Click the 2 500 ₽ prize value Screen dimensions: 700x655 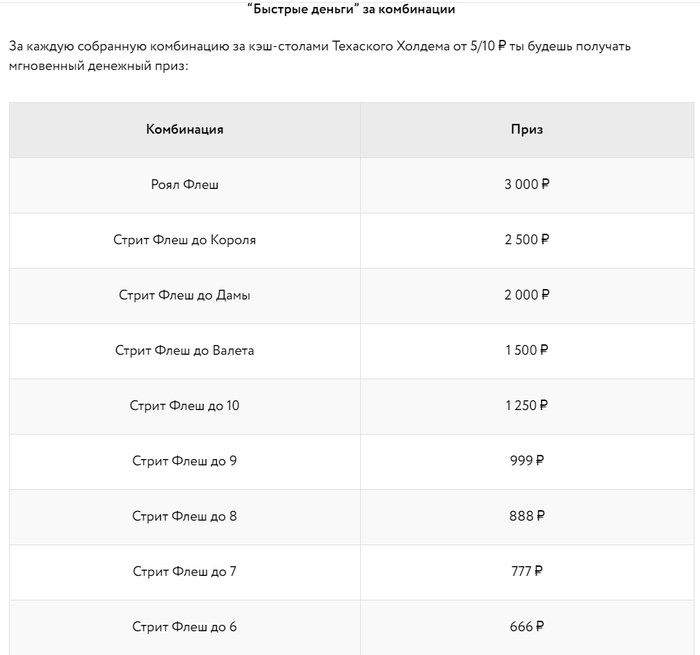527,240
